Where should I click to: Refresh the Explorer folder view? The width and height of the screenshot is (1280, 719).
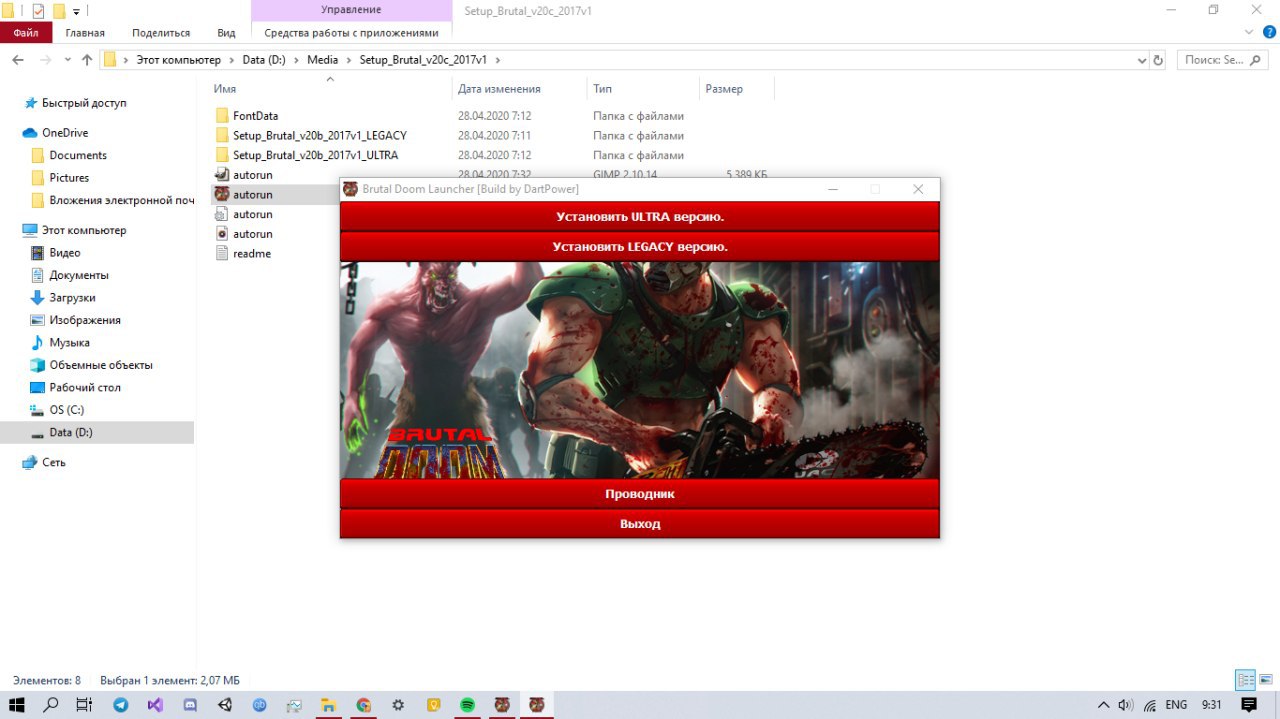(x=1158, y=60)
